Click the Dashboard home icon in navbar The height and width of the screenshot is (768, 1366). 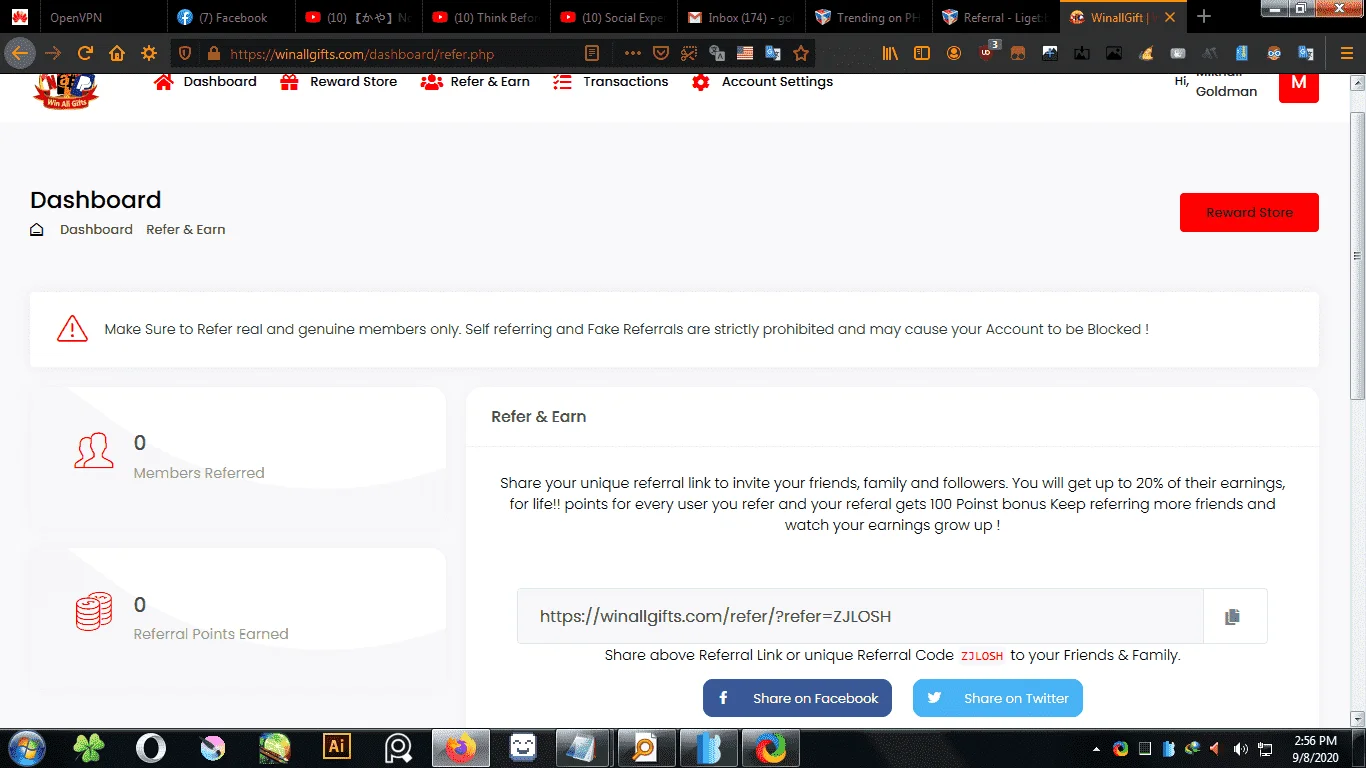[163, 82]
